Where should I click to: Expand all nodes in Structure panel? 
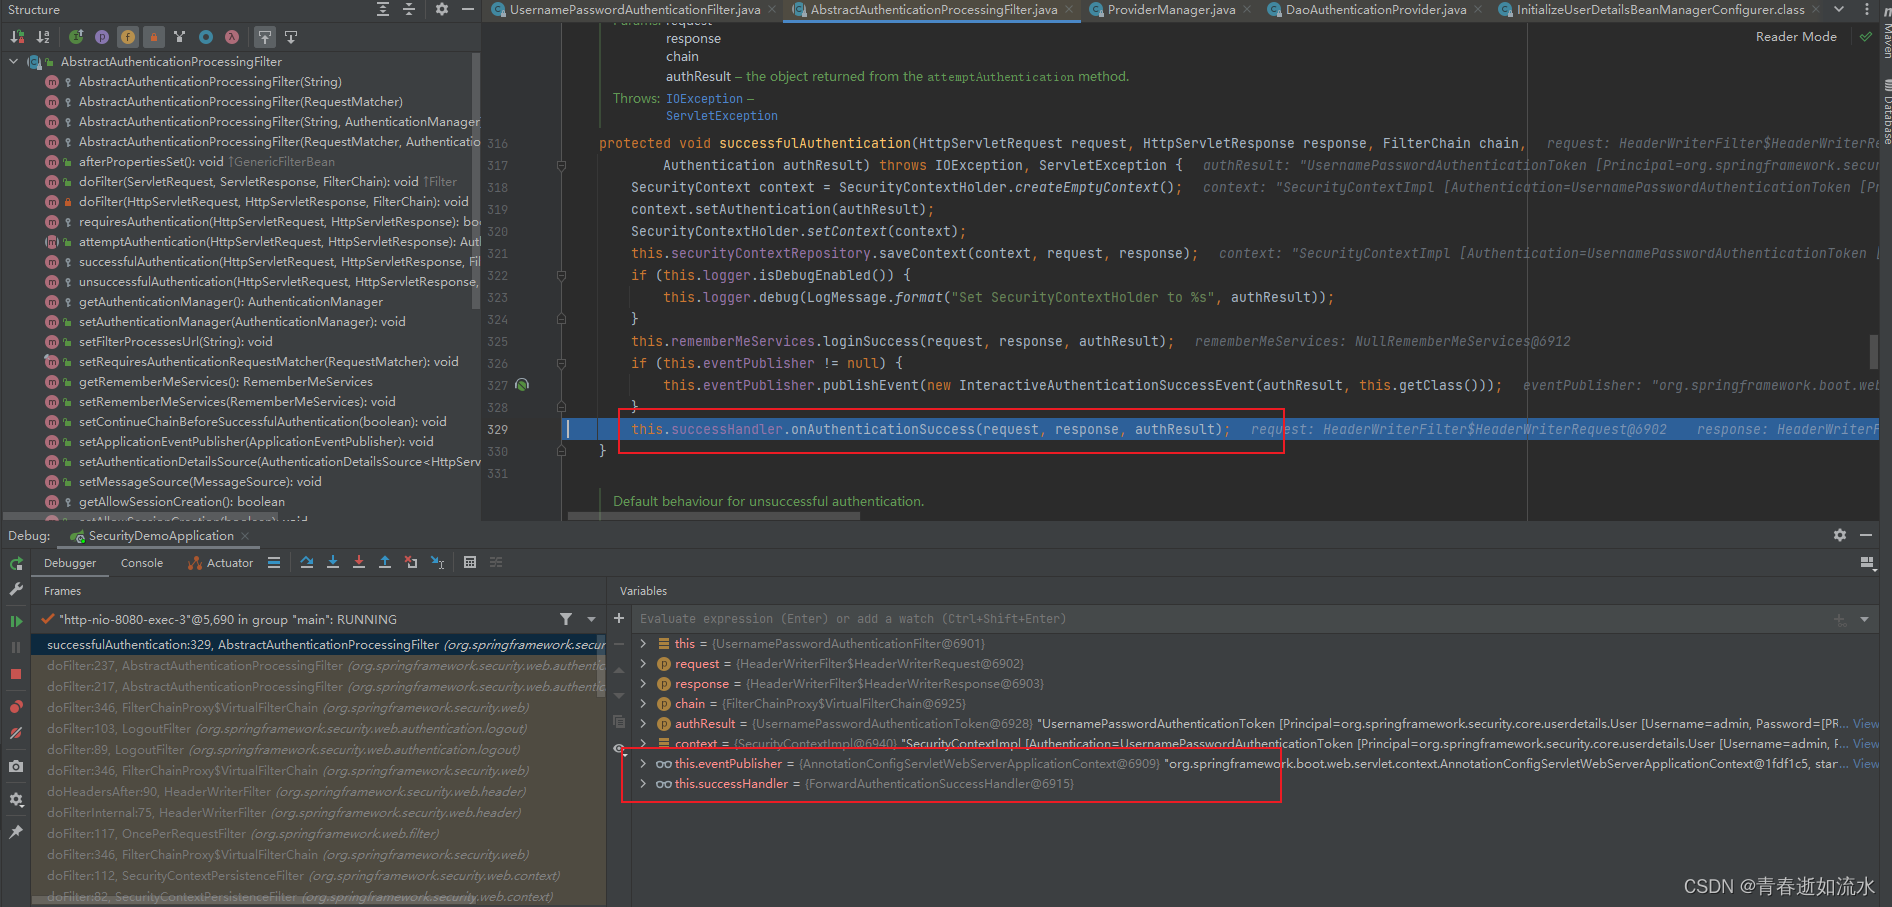(x=383, y=9)
